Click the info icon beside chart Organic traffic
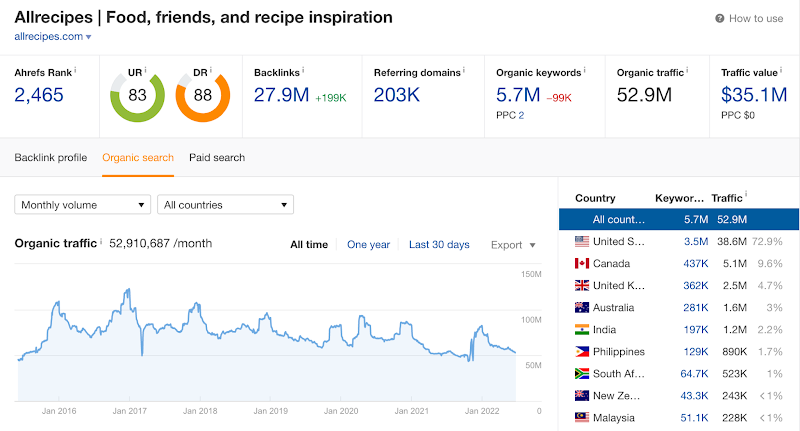The height and width of the screenshot is (431, 800). click(x=101, y=241)
